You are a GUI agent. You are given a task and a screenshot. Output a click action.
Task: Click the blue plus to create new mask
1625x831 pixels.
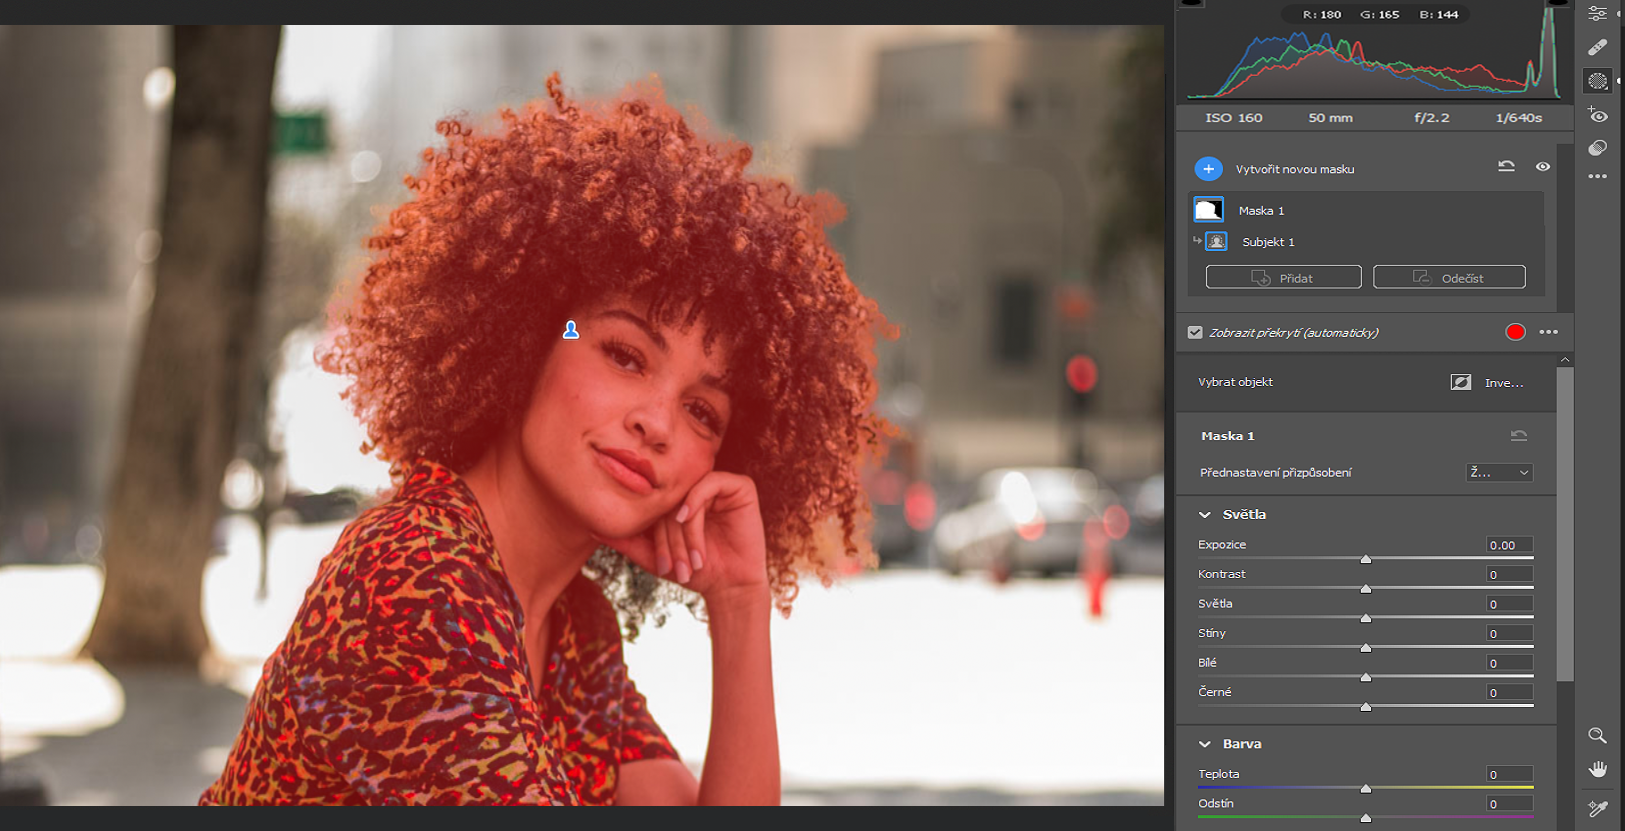click(x=1208, y=169)
